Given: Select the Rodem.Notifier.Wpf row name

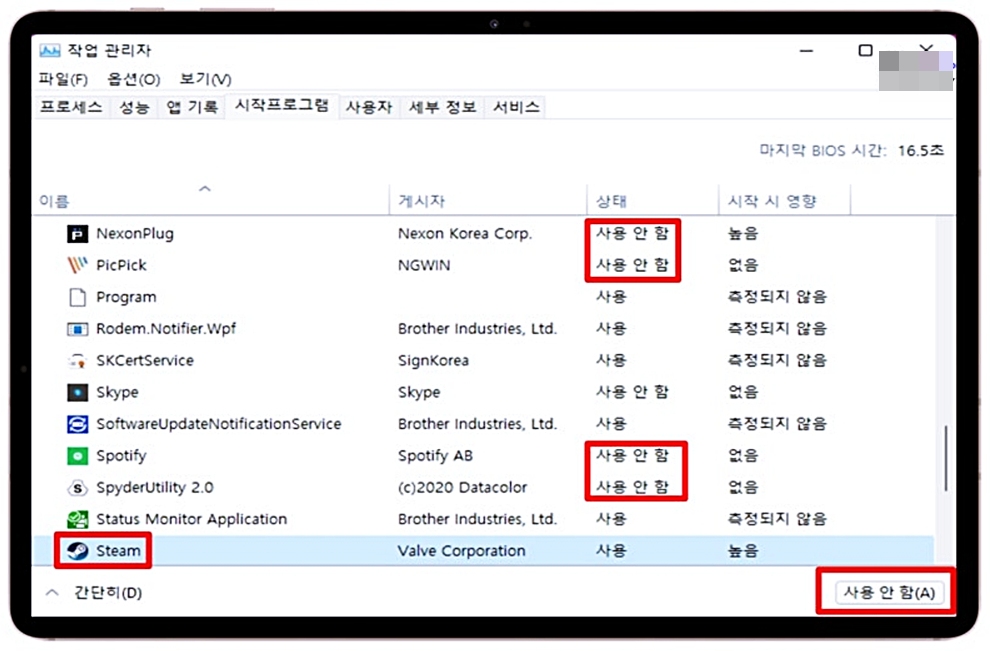Looking at the screenshot, I should (x=166, y=329).
